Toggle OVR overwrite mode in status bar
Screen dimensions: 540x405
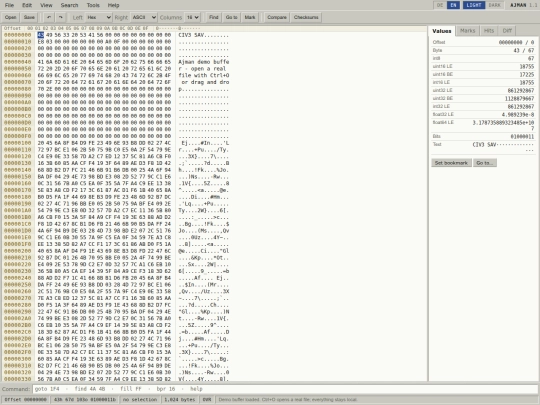[x=207, y=399]
